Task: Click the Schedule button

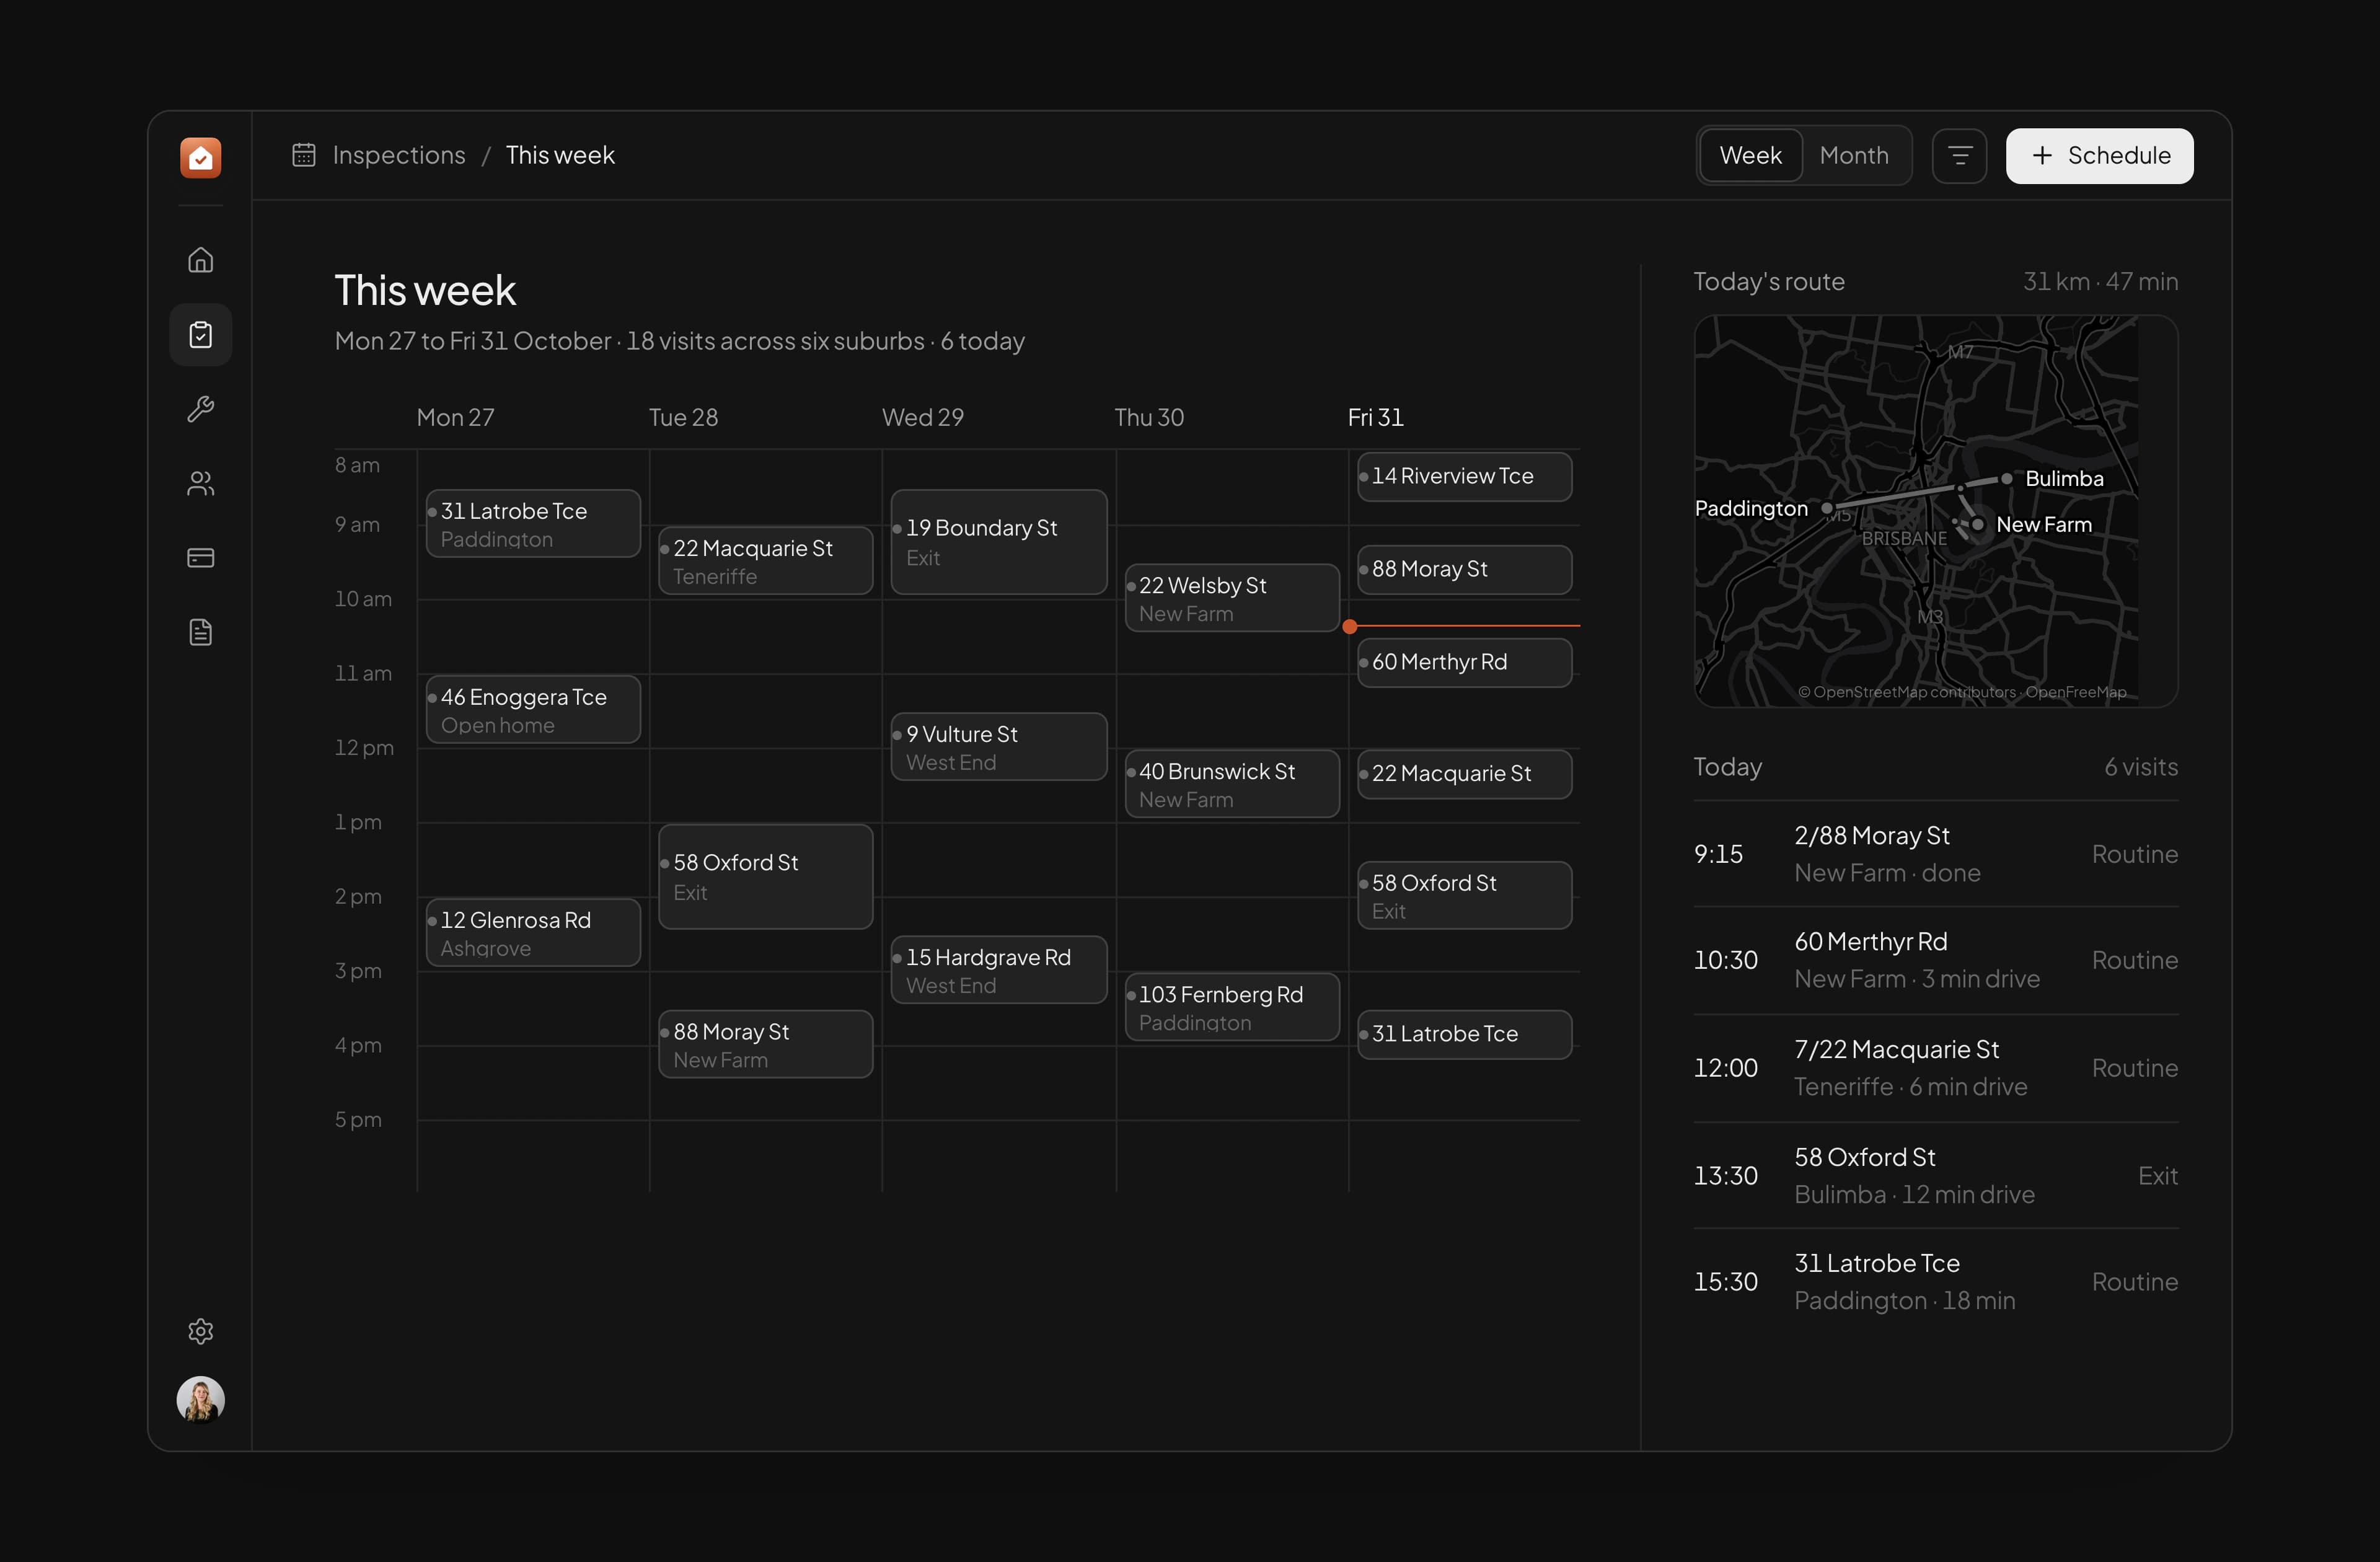Action: tap(2099, 156)
